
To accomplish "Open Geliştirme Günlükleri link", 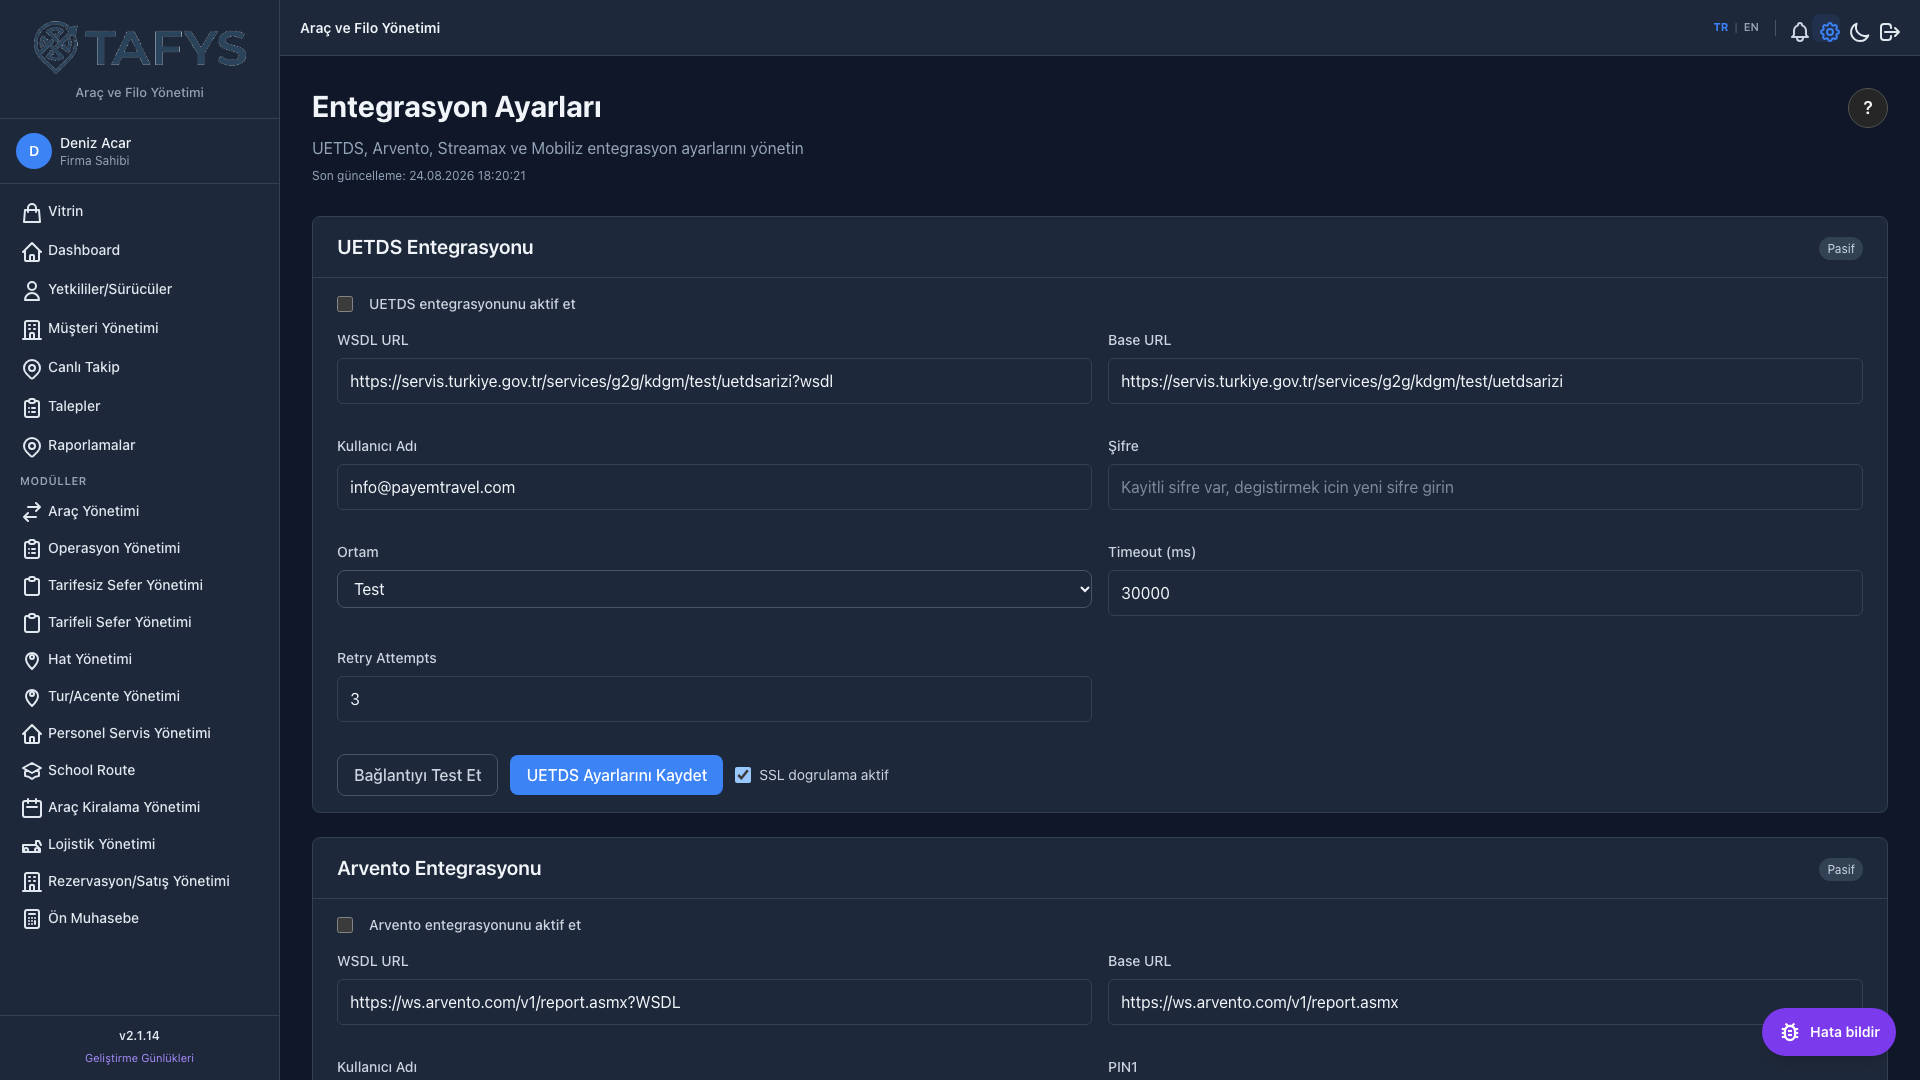I will 139,1058.
